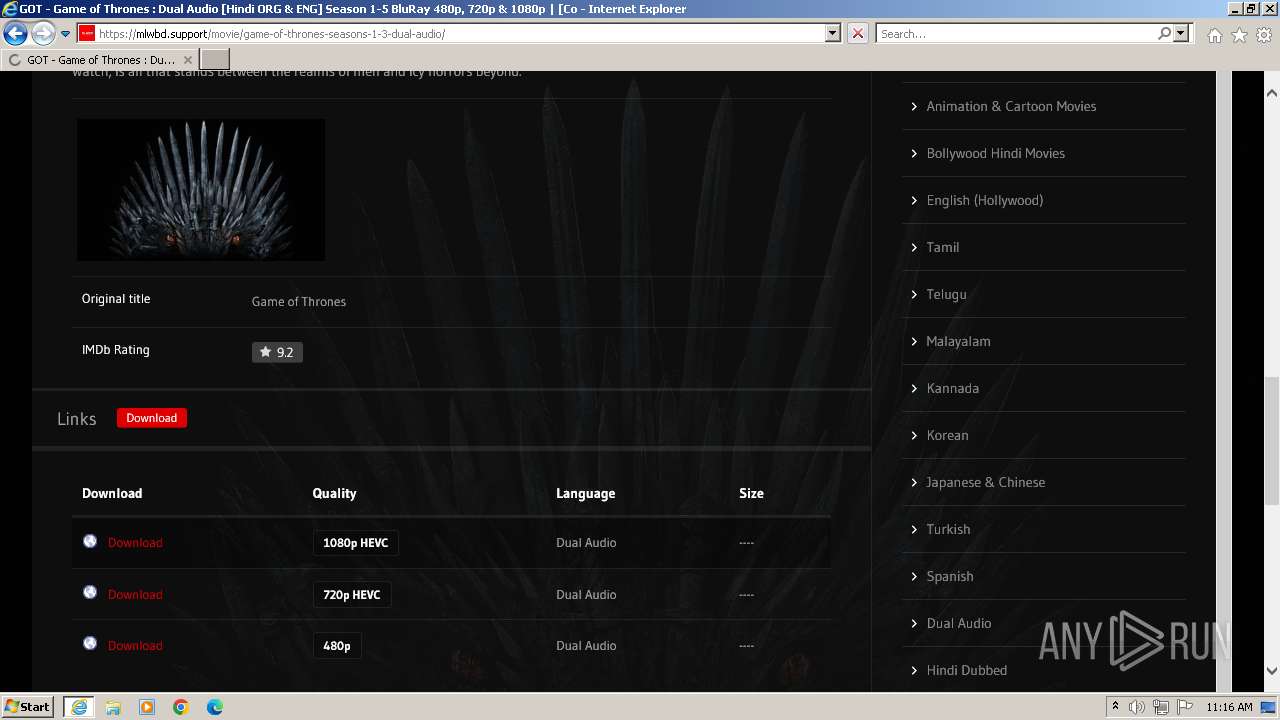This screenshot has height=720, width=1280.
Task: Click the 720p HEVC quality badge
Action: coord(352,594)
